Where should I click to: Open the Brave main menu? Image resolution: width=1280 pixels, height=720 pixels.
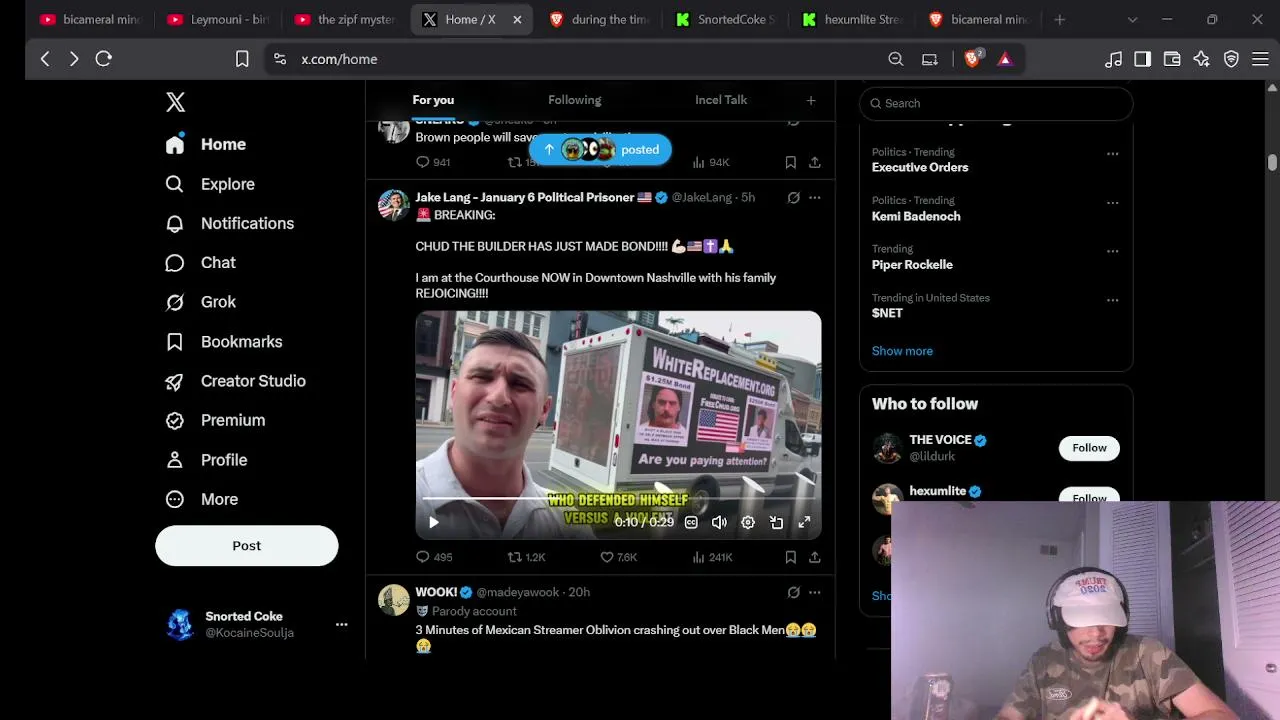(x=1260, y=59)
